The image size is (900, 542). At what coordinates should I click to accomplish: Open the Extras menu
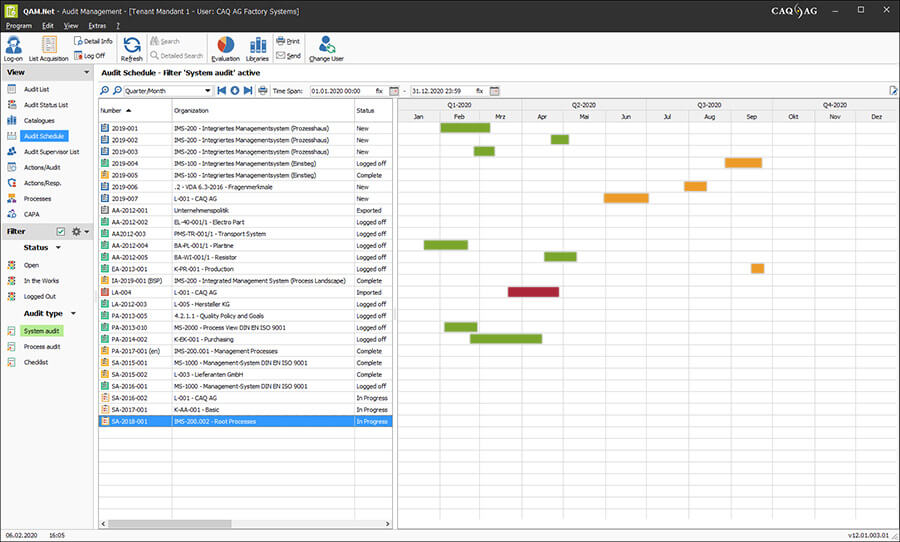(97, 26)
